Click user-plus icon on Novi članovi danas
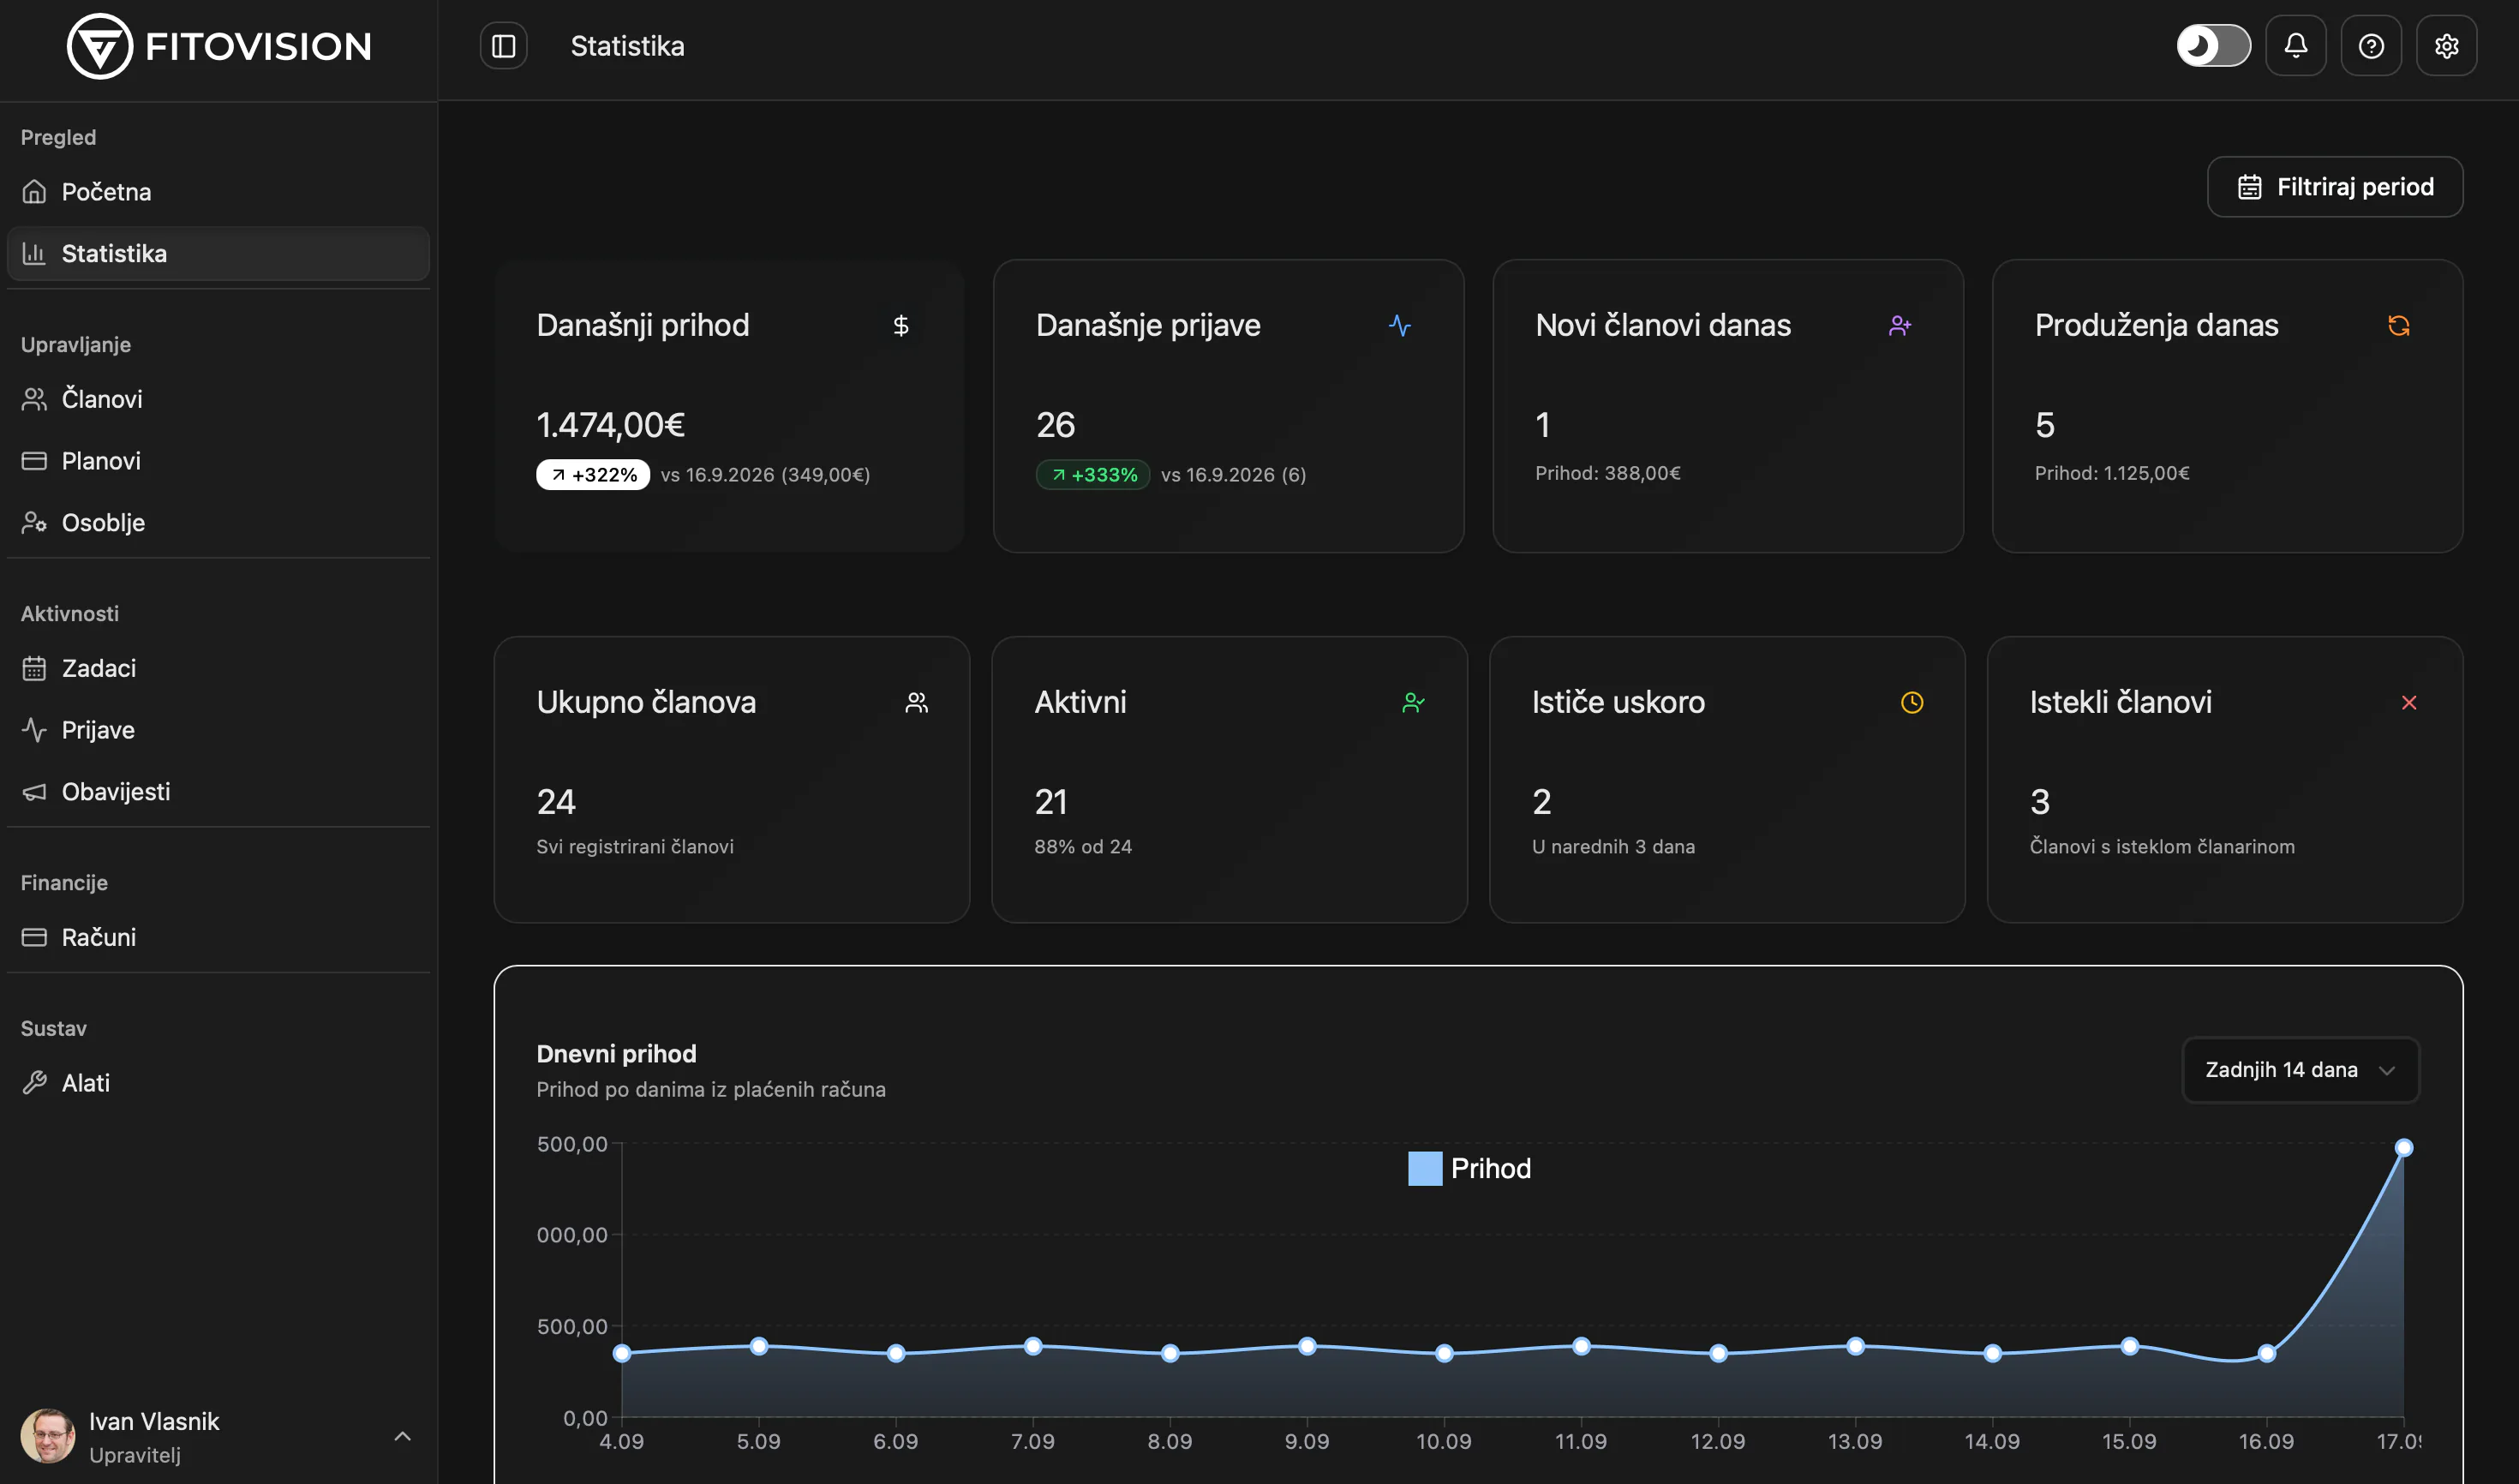 click(x=1900, y=326)
